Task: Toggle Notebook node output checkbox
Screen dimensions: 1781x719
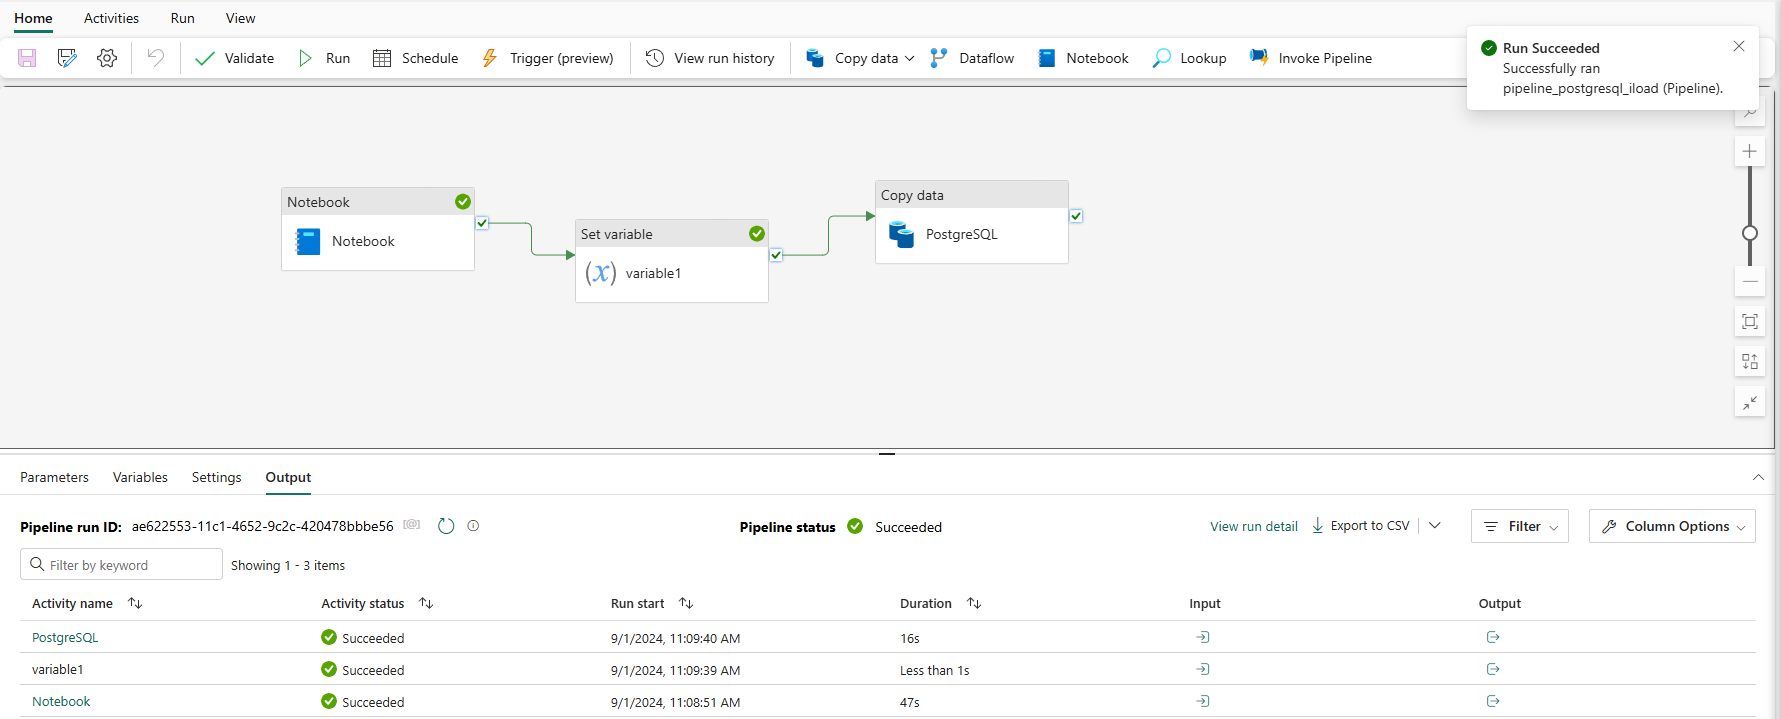Action: [x=482, y=223]
